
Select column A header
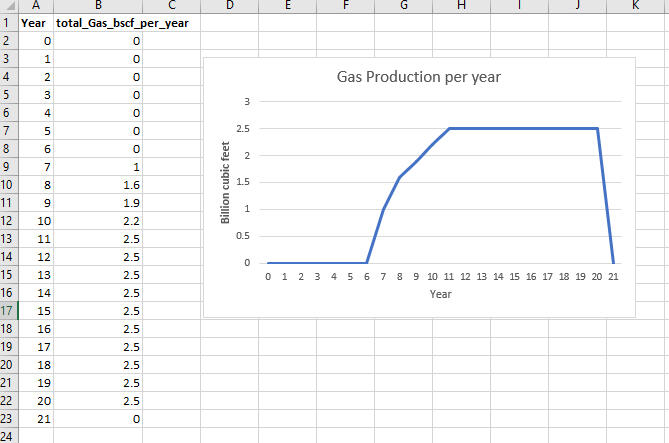pos(36,6)
